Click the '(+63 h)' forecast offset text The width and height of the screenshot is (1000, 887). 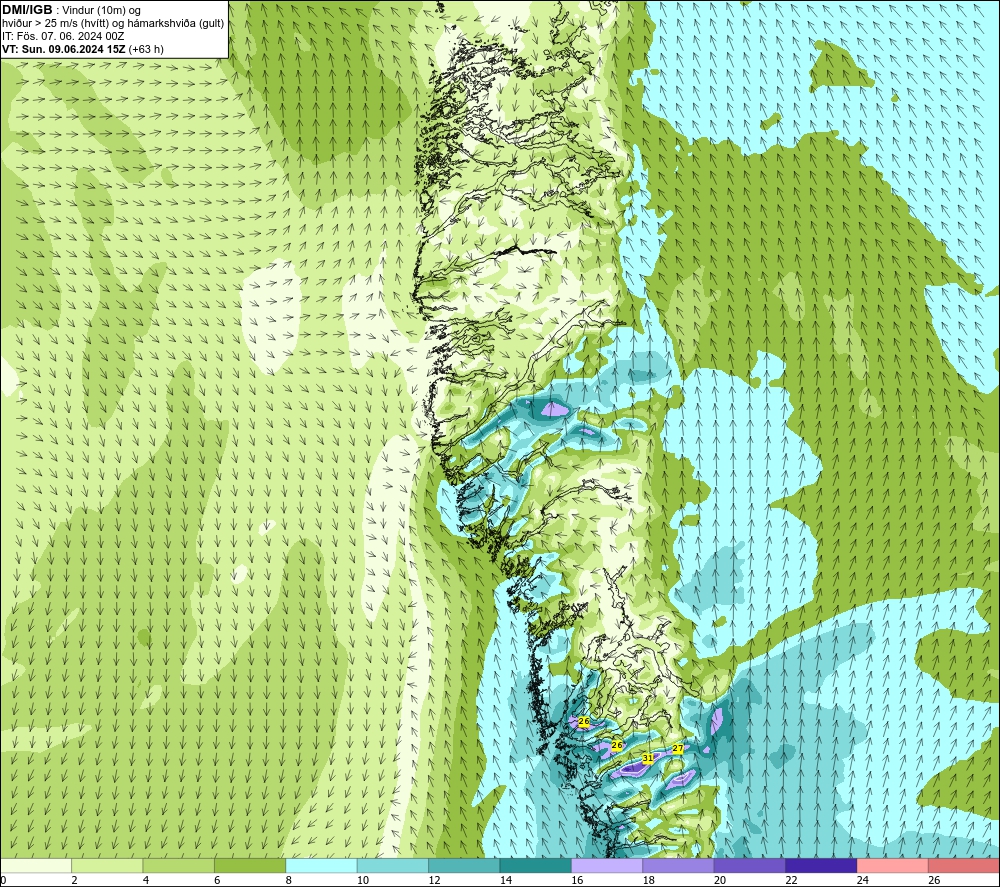pos(146,49)
